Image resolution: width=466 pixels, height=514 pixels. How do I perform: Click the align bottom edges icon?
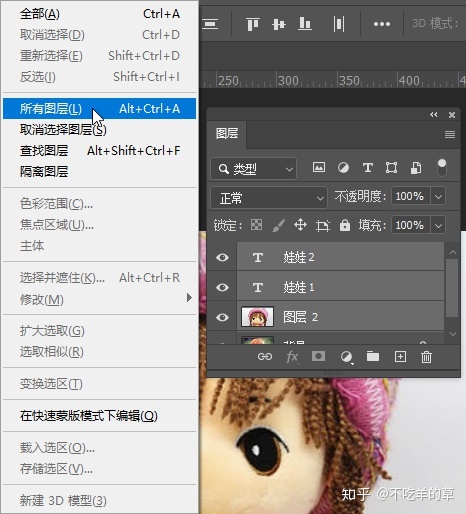[x=305, y=24]
